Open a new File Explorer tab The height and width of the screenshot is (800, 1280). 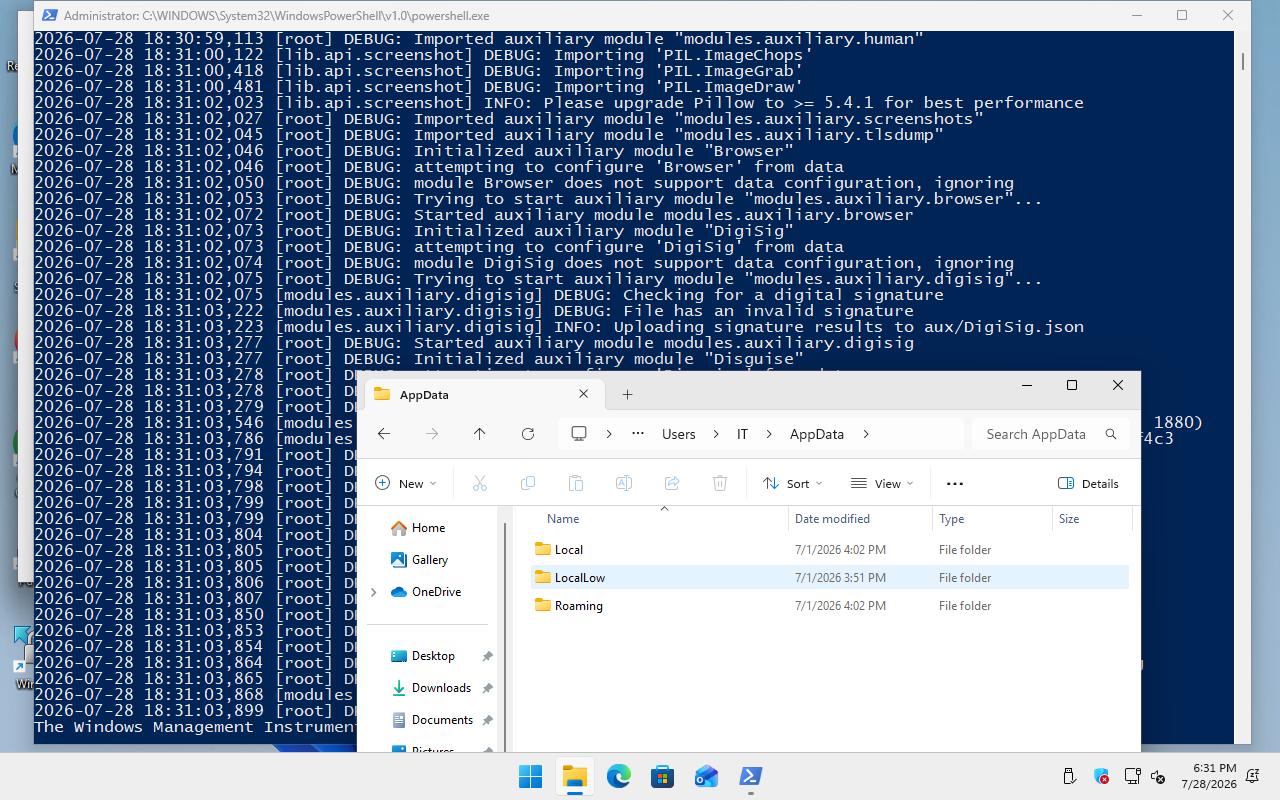(627, 394)
